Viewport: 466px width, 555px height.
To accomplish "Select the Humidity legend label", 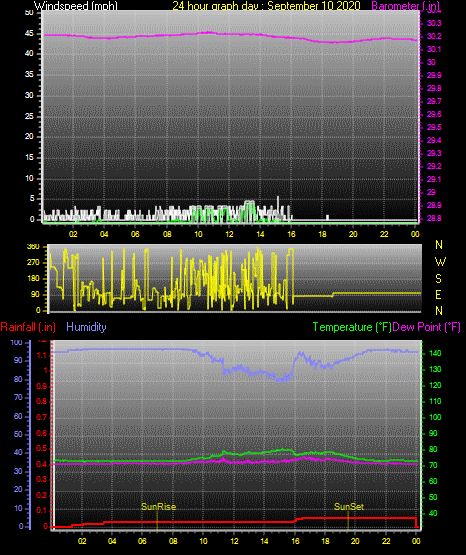I will [x=86, y=327].
